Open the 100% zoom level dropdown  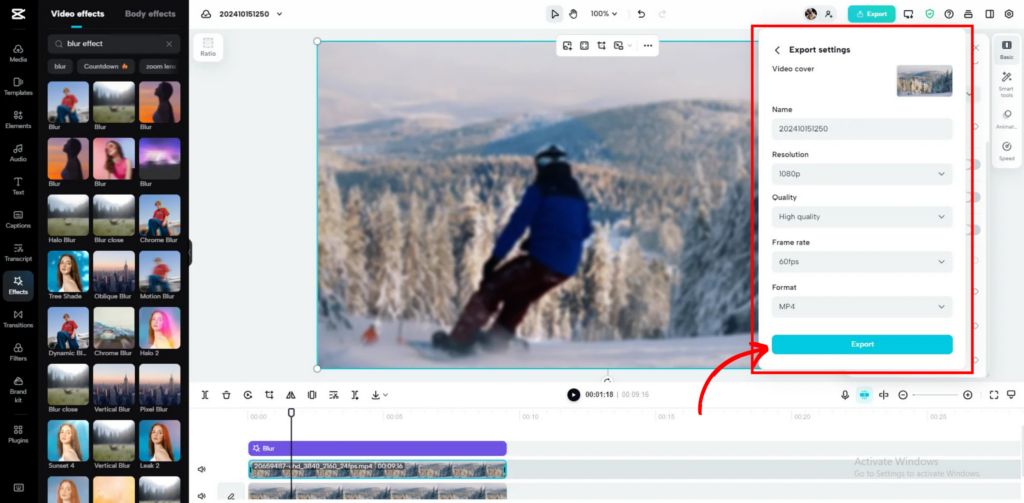[604, 14]
